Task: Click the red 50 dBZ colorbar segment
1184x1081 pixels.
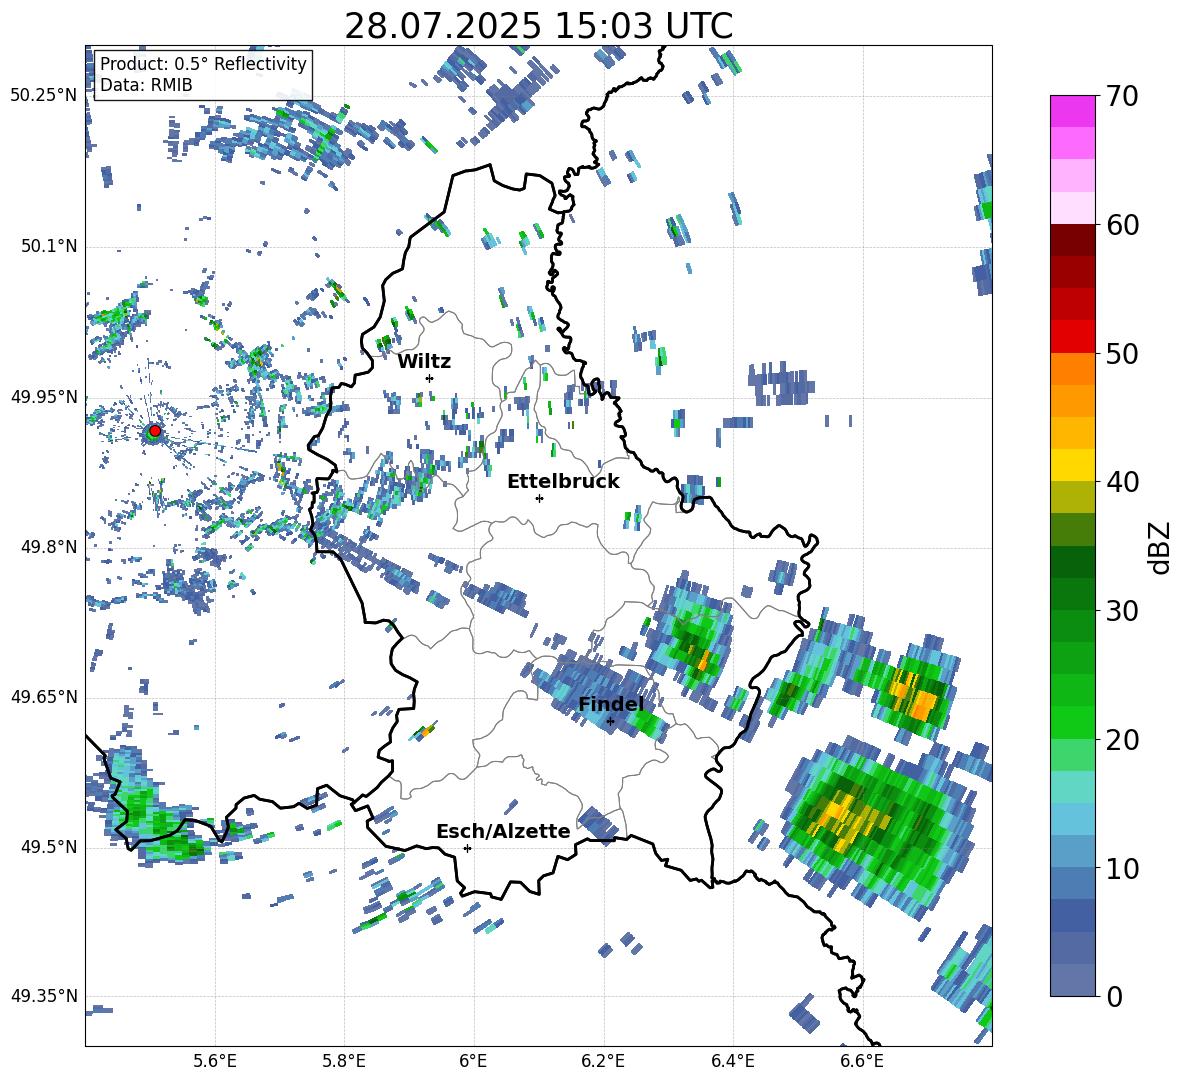Action: tap(1072, 337)
